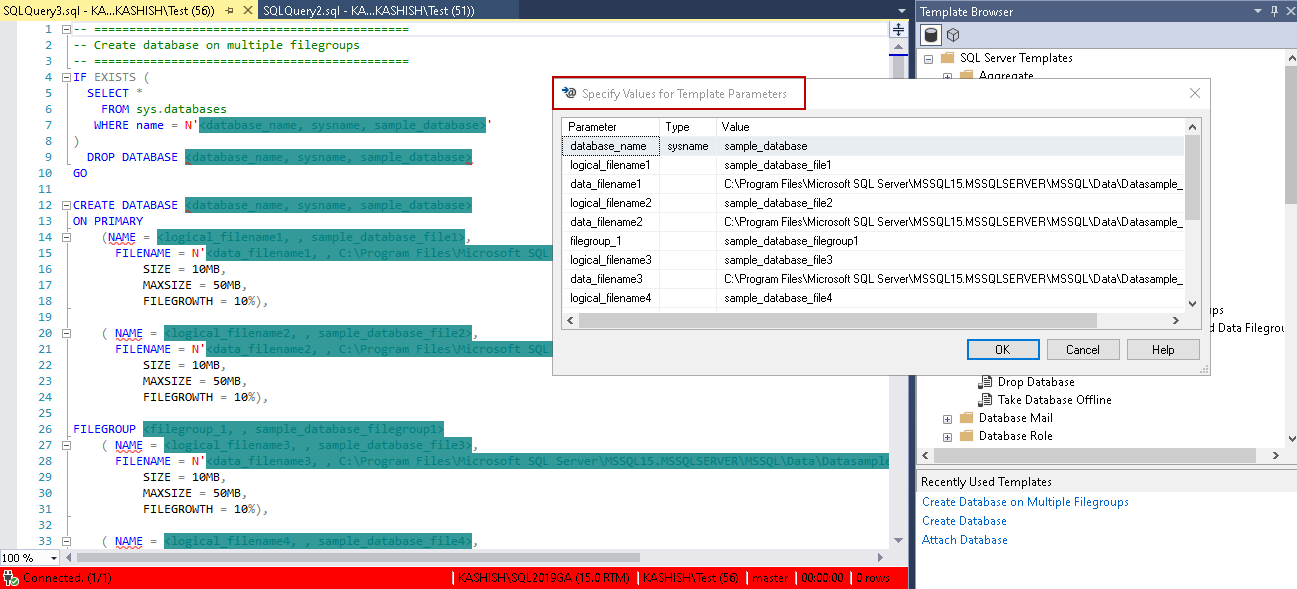Image resolution: width=1297 pixels, height=589 pixels.
Task: Click the parameter grid scroll right arrow
Action: 1177,320
